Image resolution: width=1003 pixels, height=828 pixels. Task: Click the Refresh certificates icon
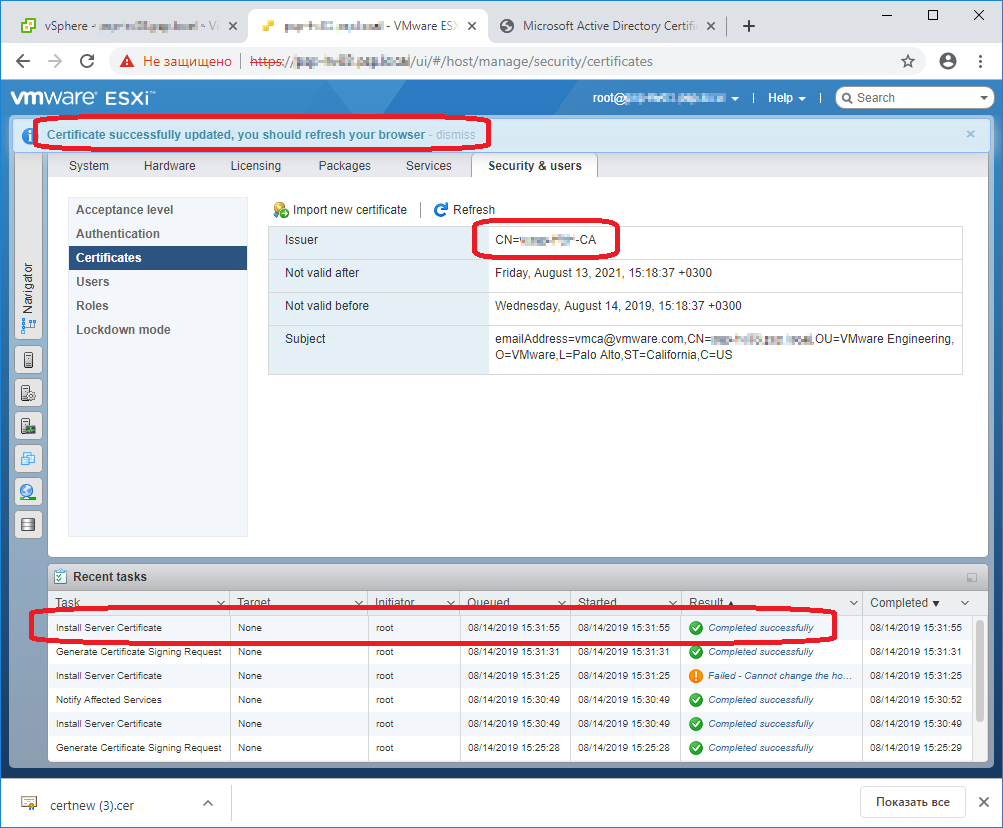pos(441,210)
